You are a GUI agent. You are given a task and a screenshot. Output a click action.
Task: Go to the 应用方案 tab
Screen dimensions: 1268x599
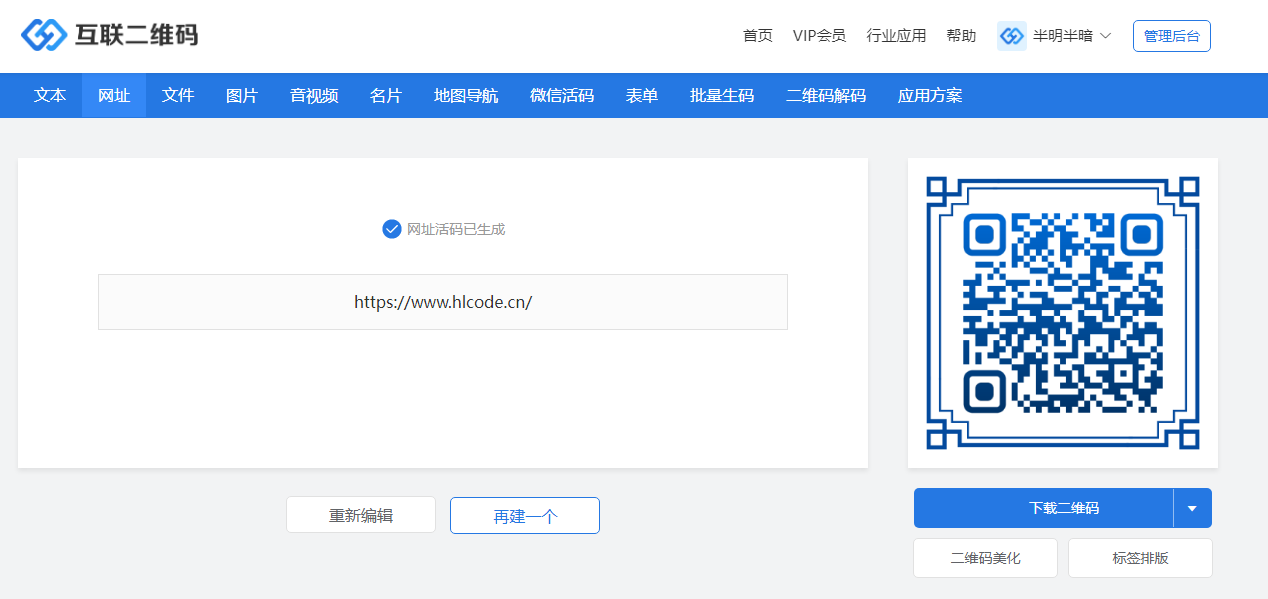pyautogui.click(x=930, y=96)
